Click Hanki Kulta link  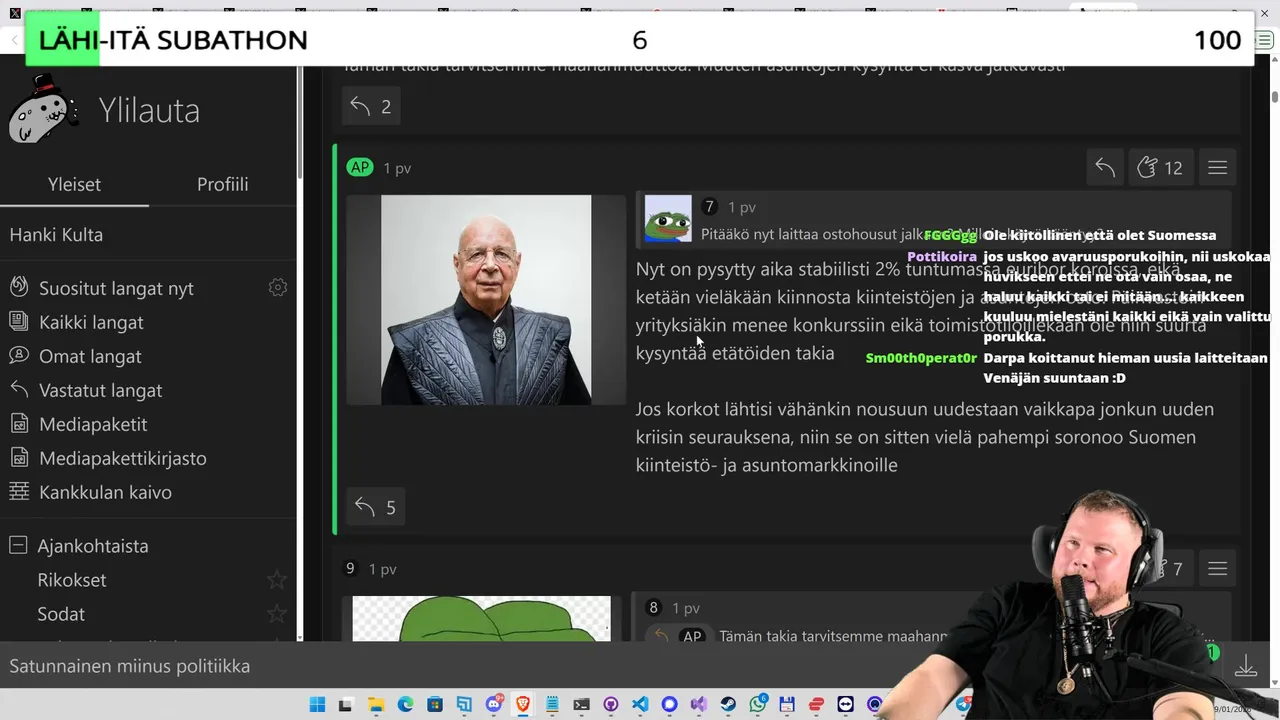[x=56, y=235]
